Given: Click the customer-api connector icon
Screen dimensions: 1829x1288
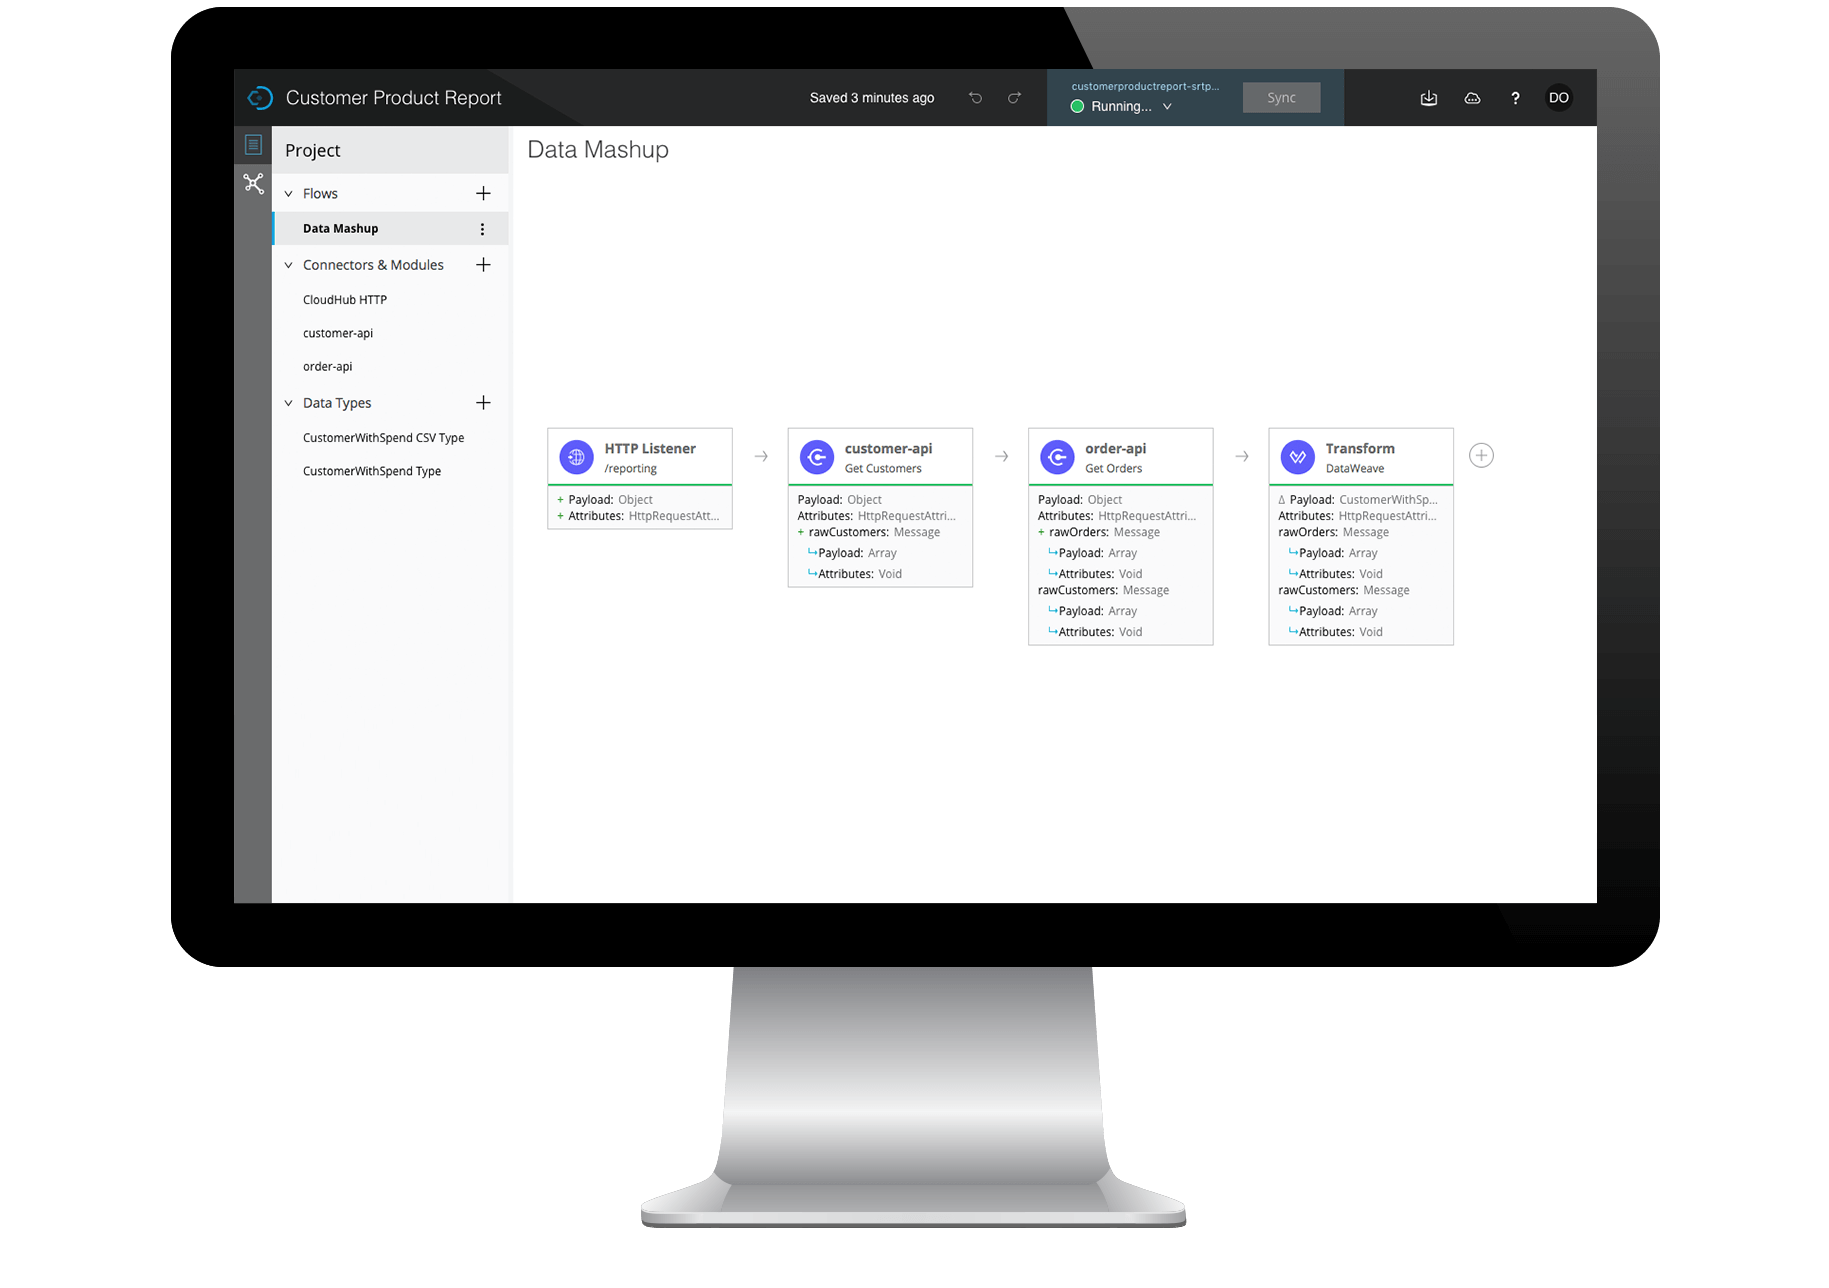Looking at the screenshot, I should pyautogui.click(x=817, y=457).
